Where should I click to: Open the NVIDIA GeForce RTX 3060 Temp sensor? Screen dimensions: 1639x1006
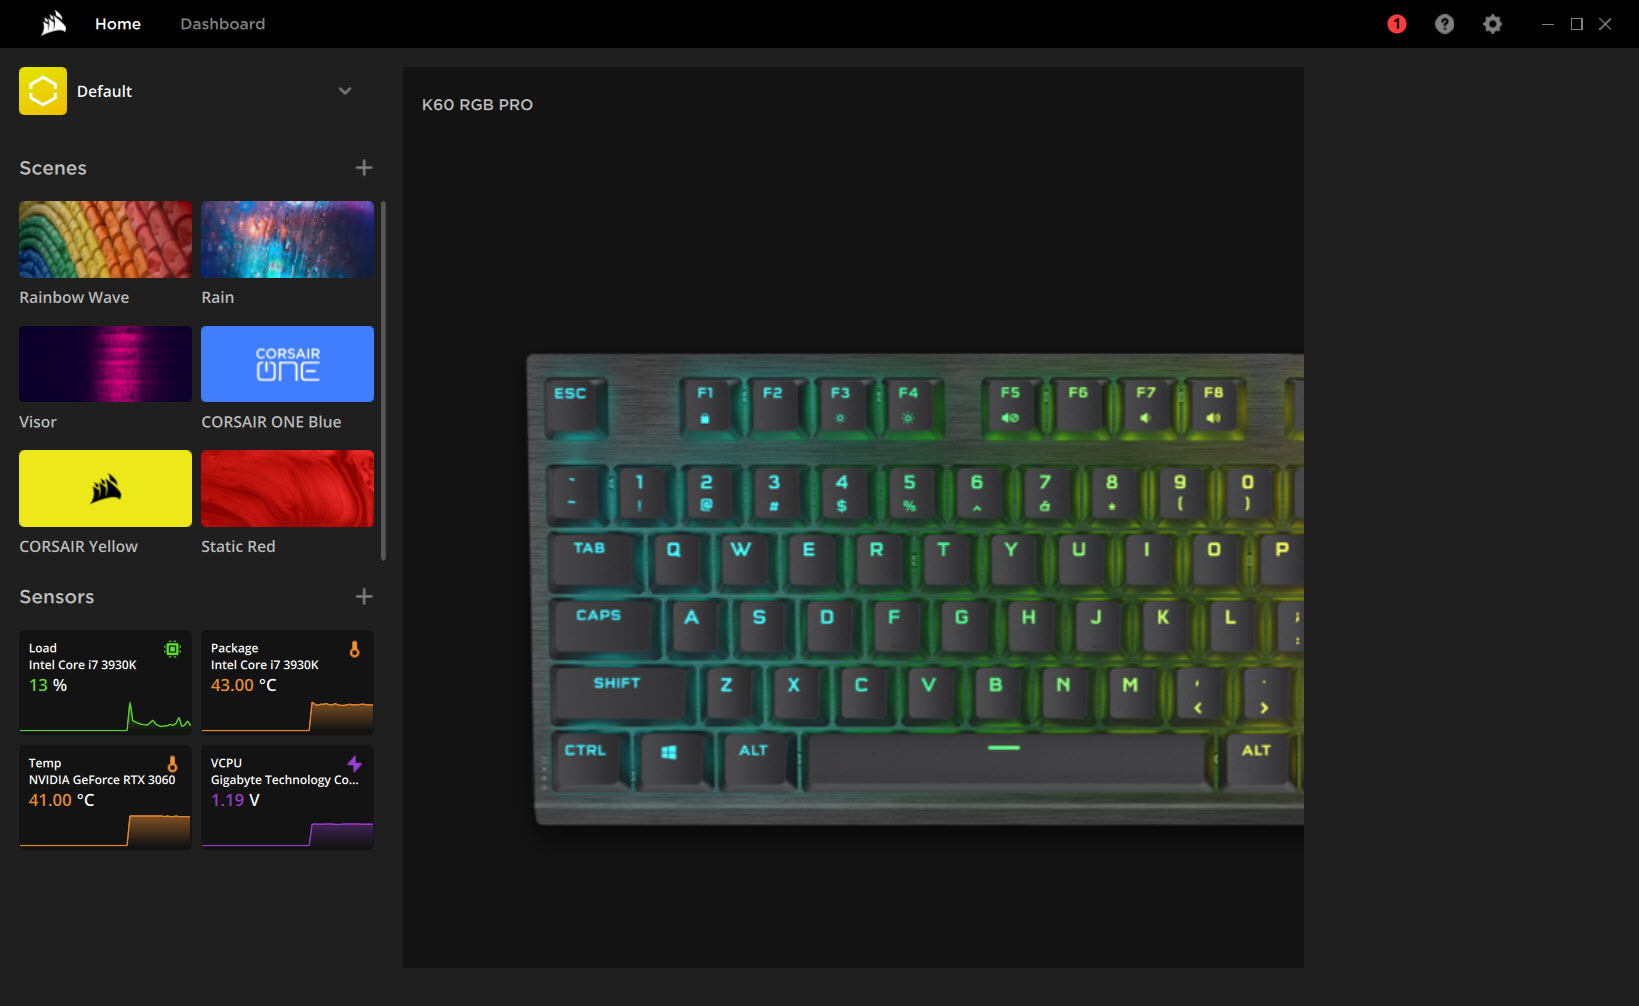click(x=105, y=797)
